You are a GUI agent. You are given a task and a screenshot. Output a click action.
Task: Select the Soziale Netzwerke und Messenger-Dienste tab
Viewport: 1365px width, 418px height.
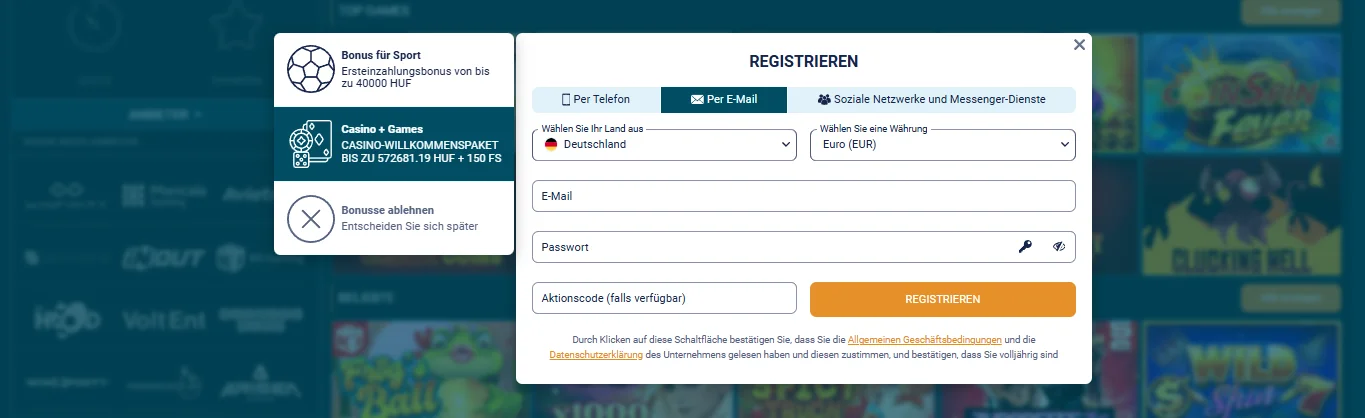931,100
